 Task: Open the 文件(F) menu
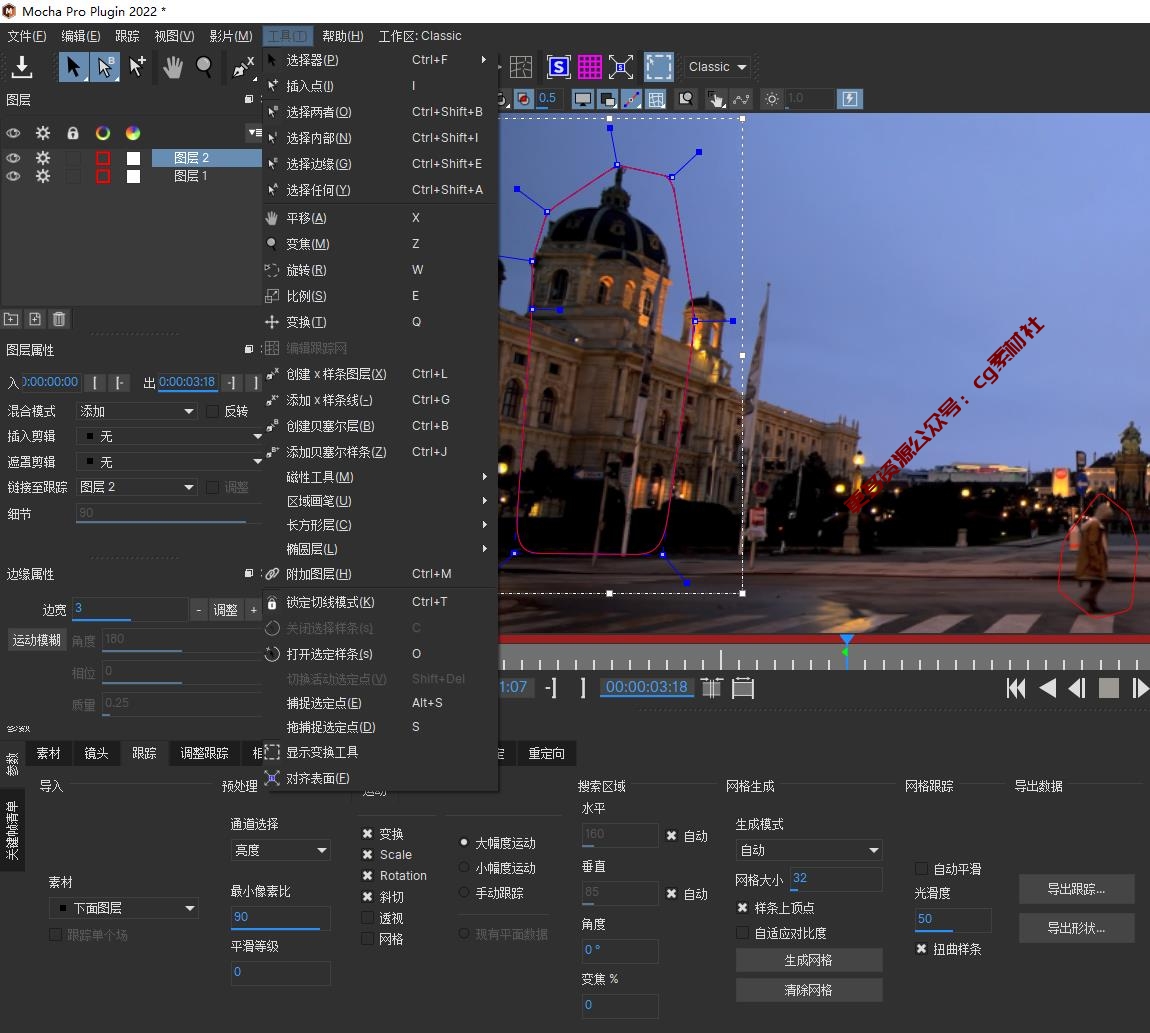[26, 35]
